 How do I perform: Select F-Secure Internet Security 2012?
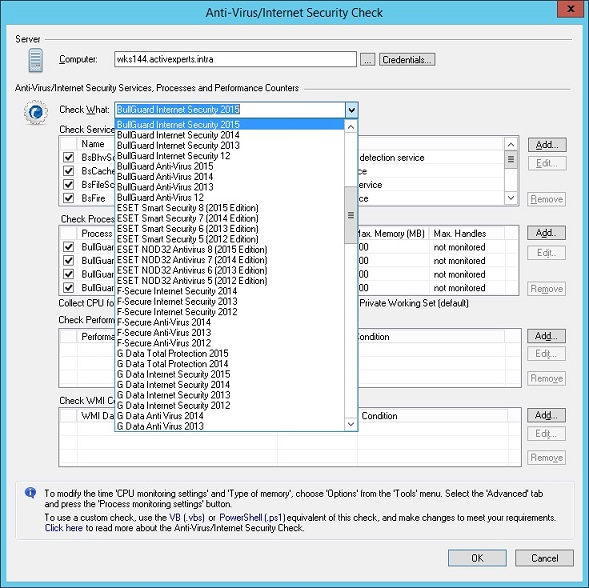[230, 312]
